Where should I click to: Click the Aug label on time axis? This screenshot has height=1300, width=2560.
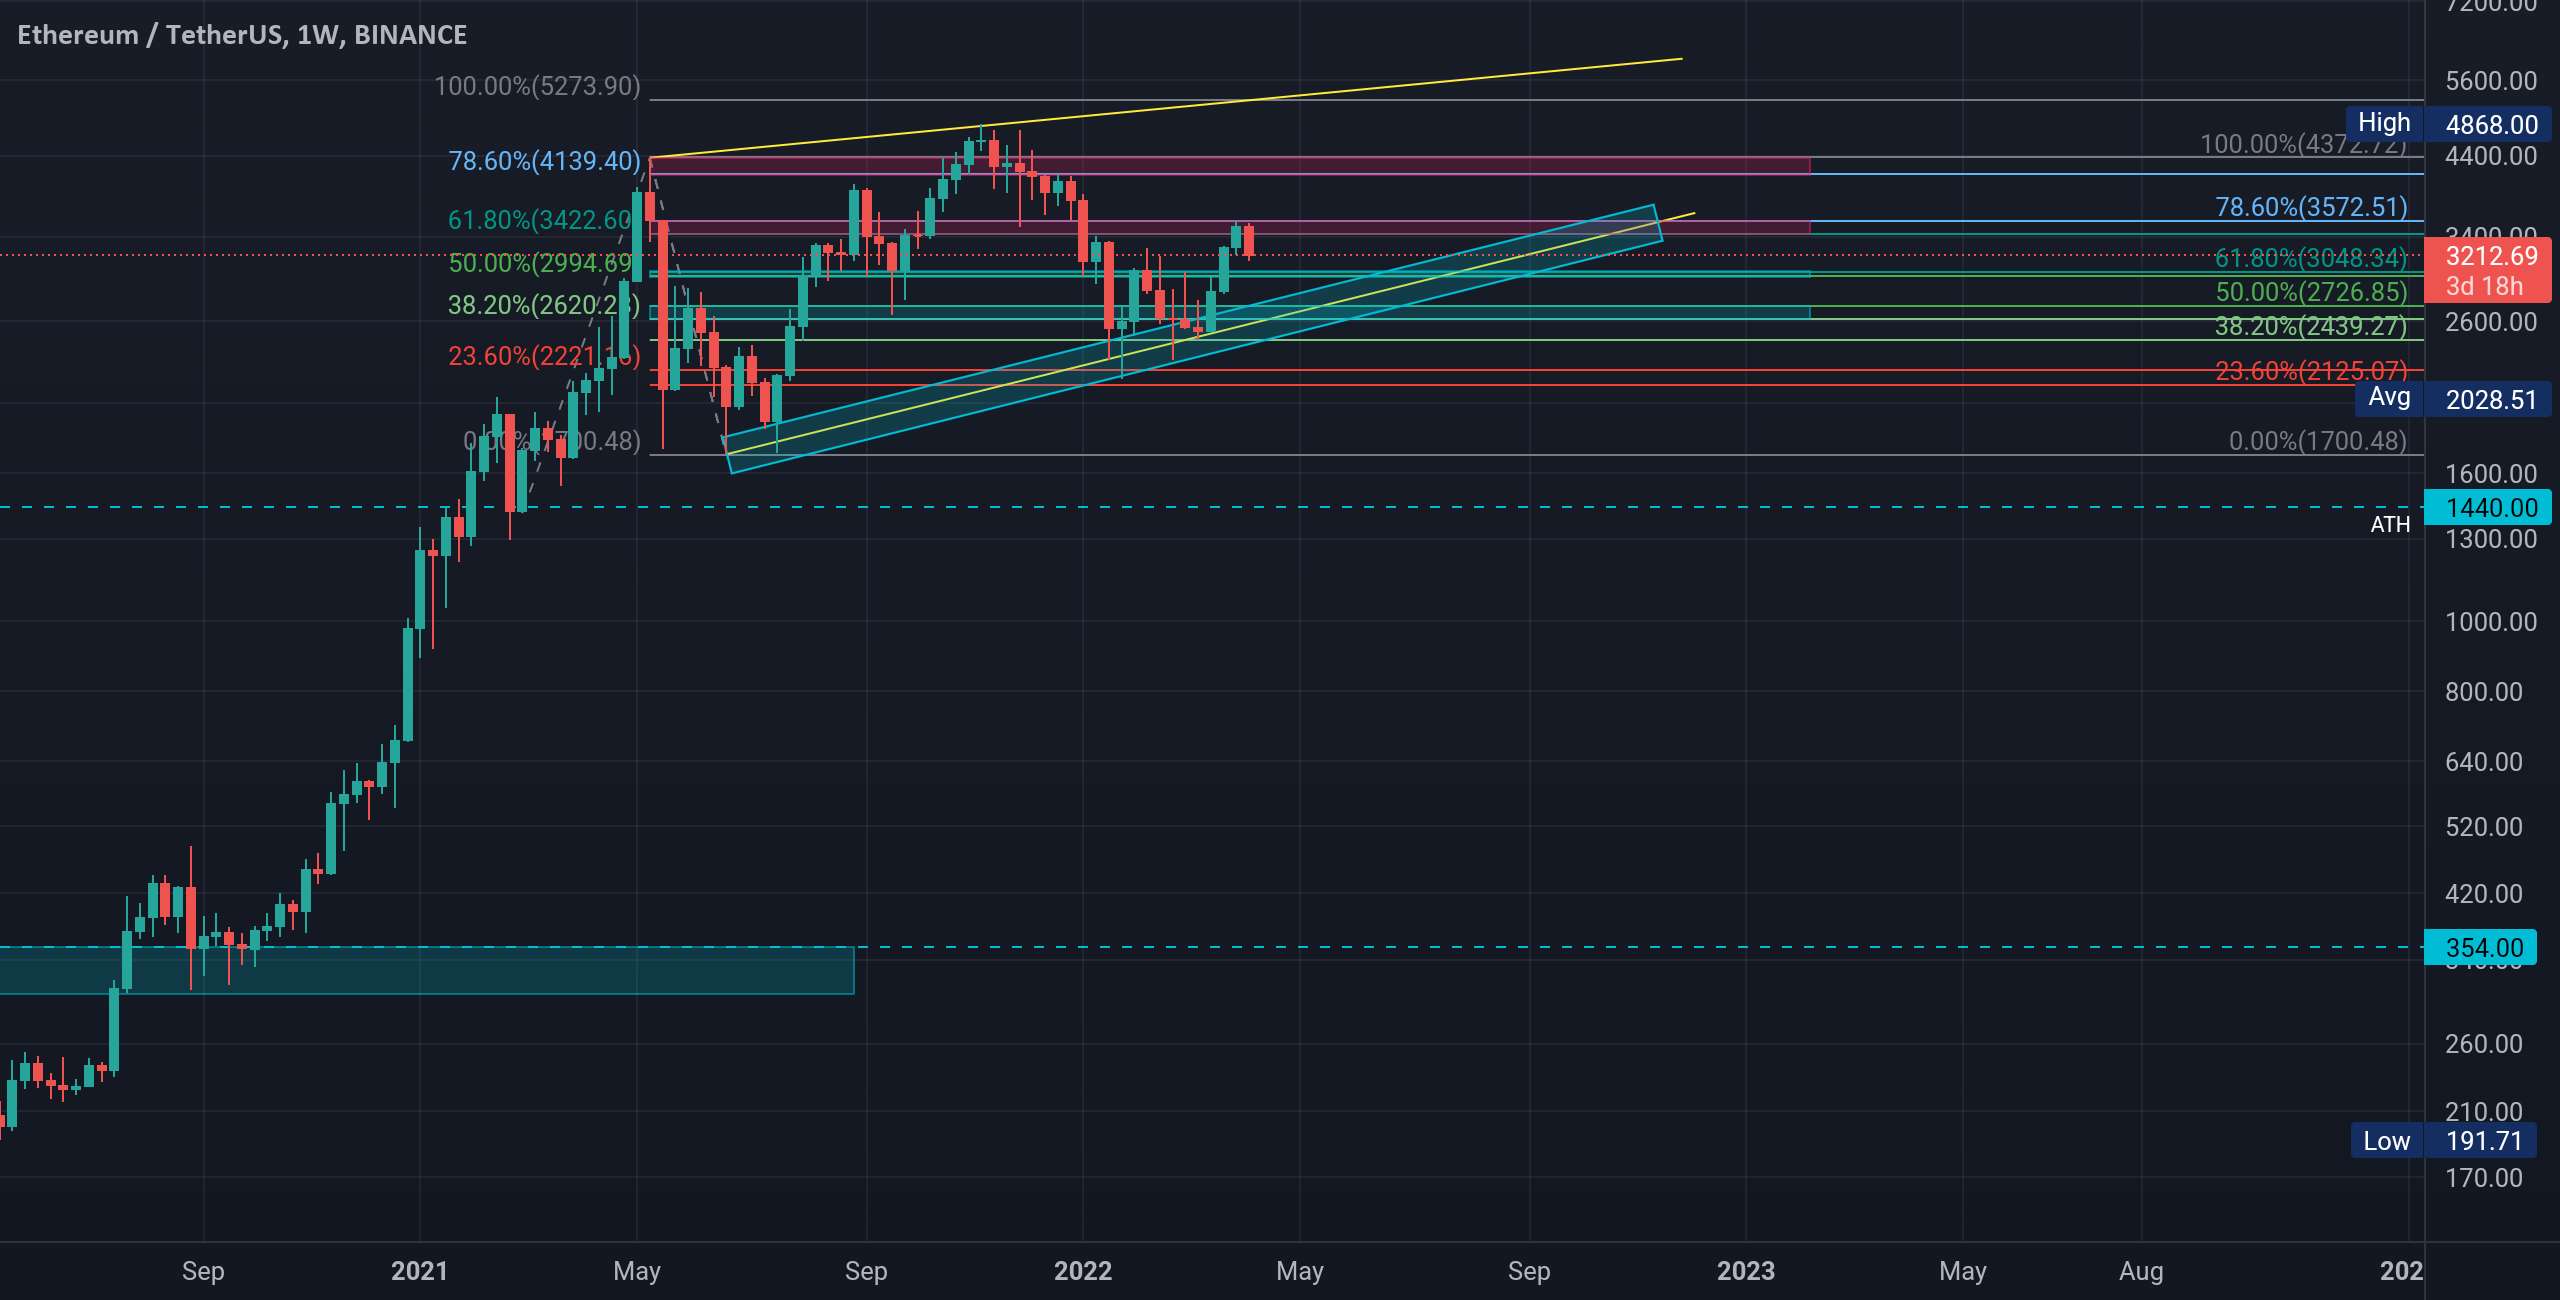2141,1271
